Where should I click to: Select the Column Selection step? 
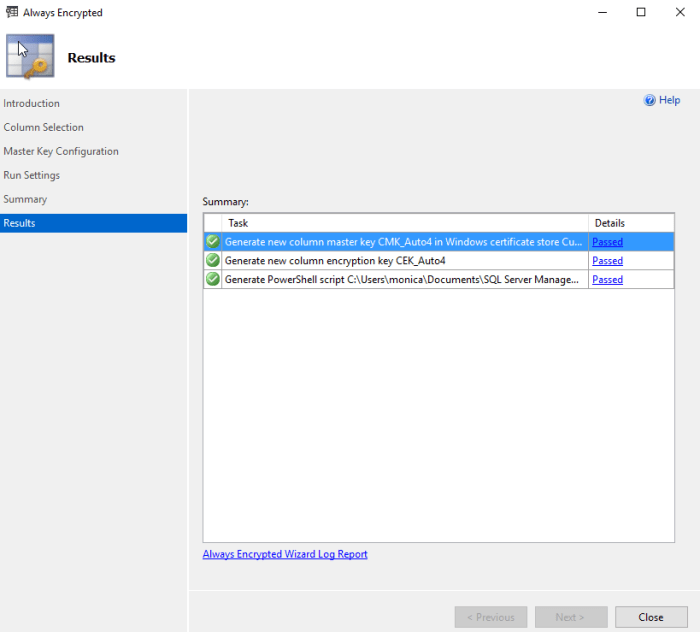43,127
